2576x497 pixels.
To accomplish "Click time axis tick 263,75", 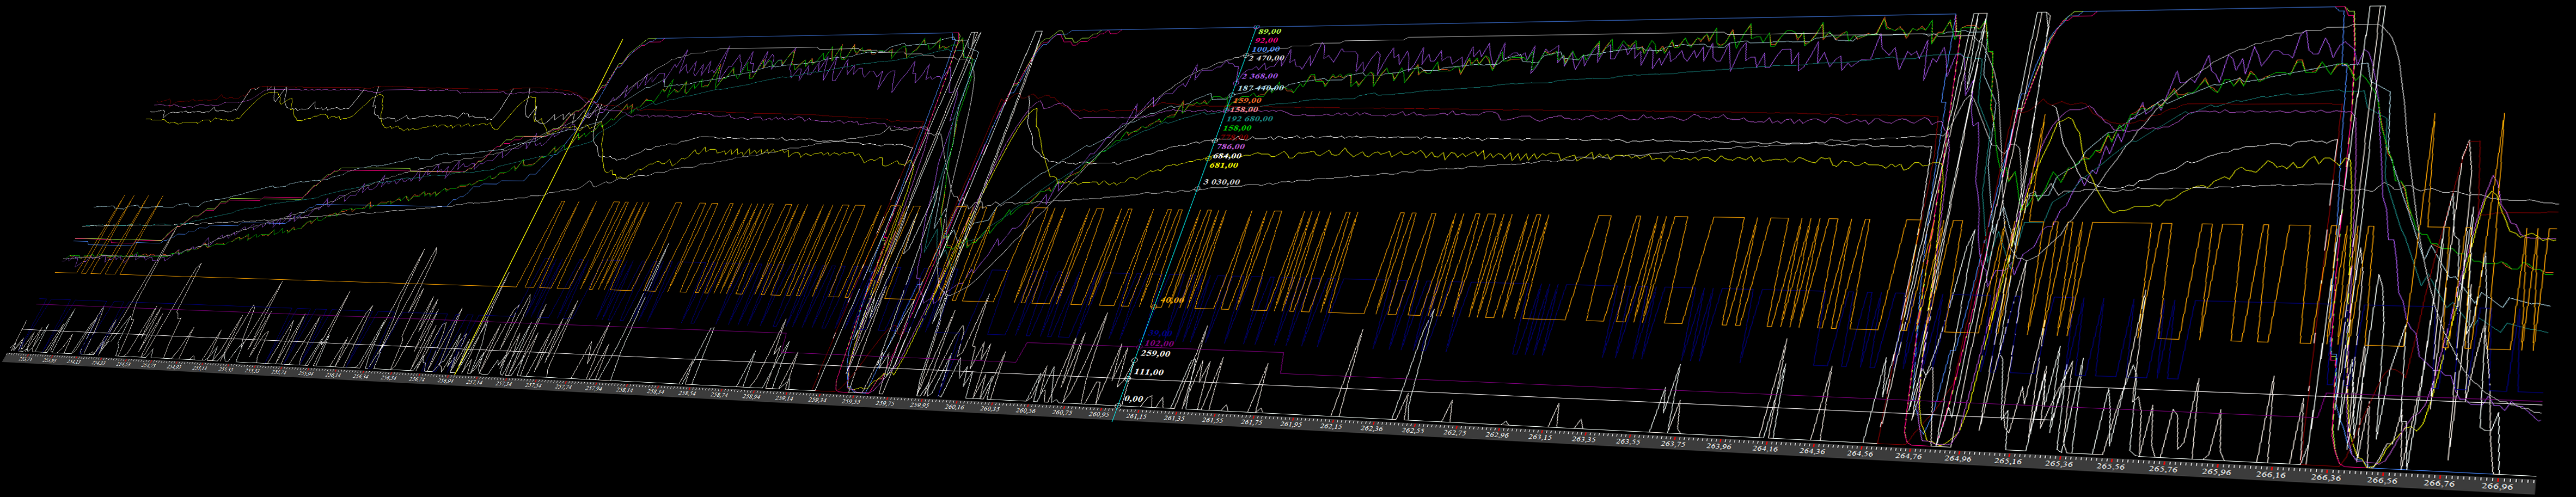I will [1673, 444].
